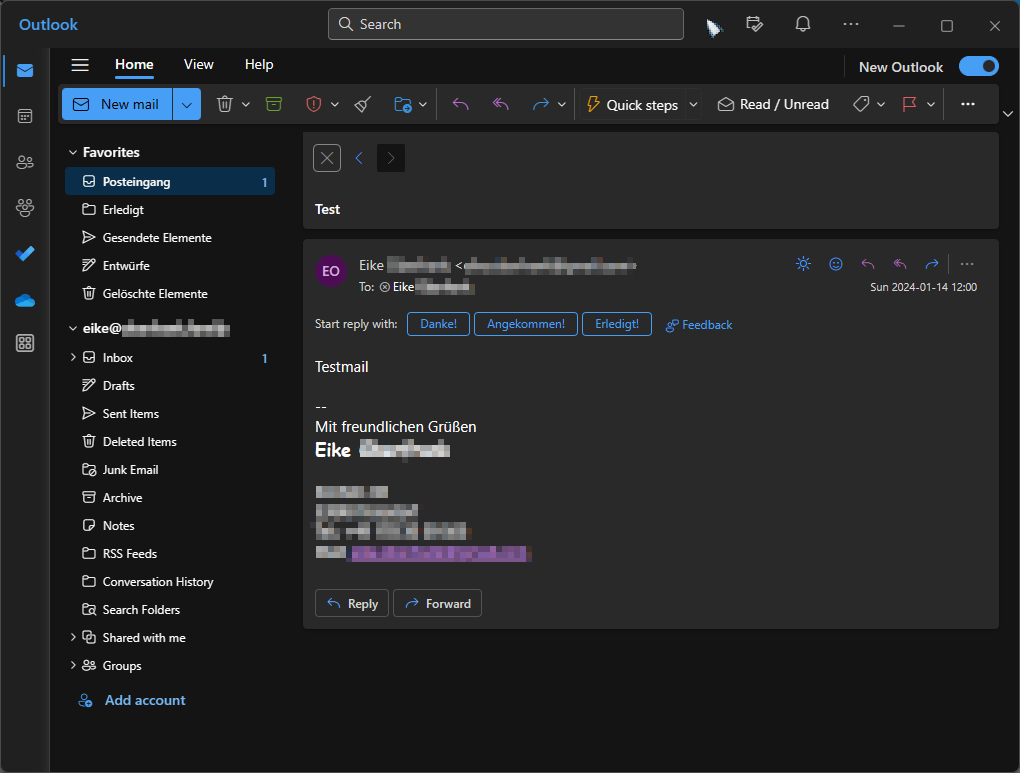The width and height of the screenshot is (1020, 773).
Task: Open My Day calendar-check icon
Action: click(x=754, y=25)
